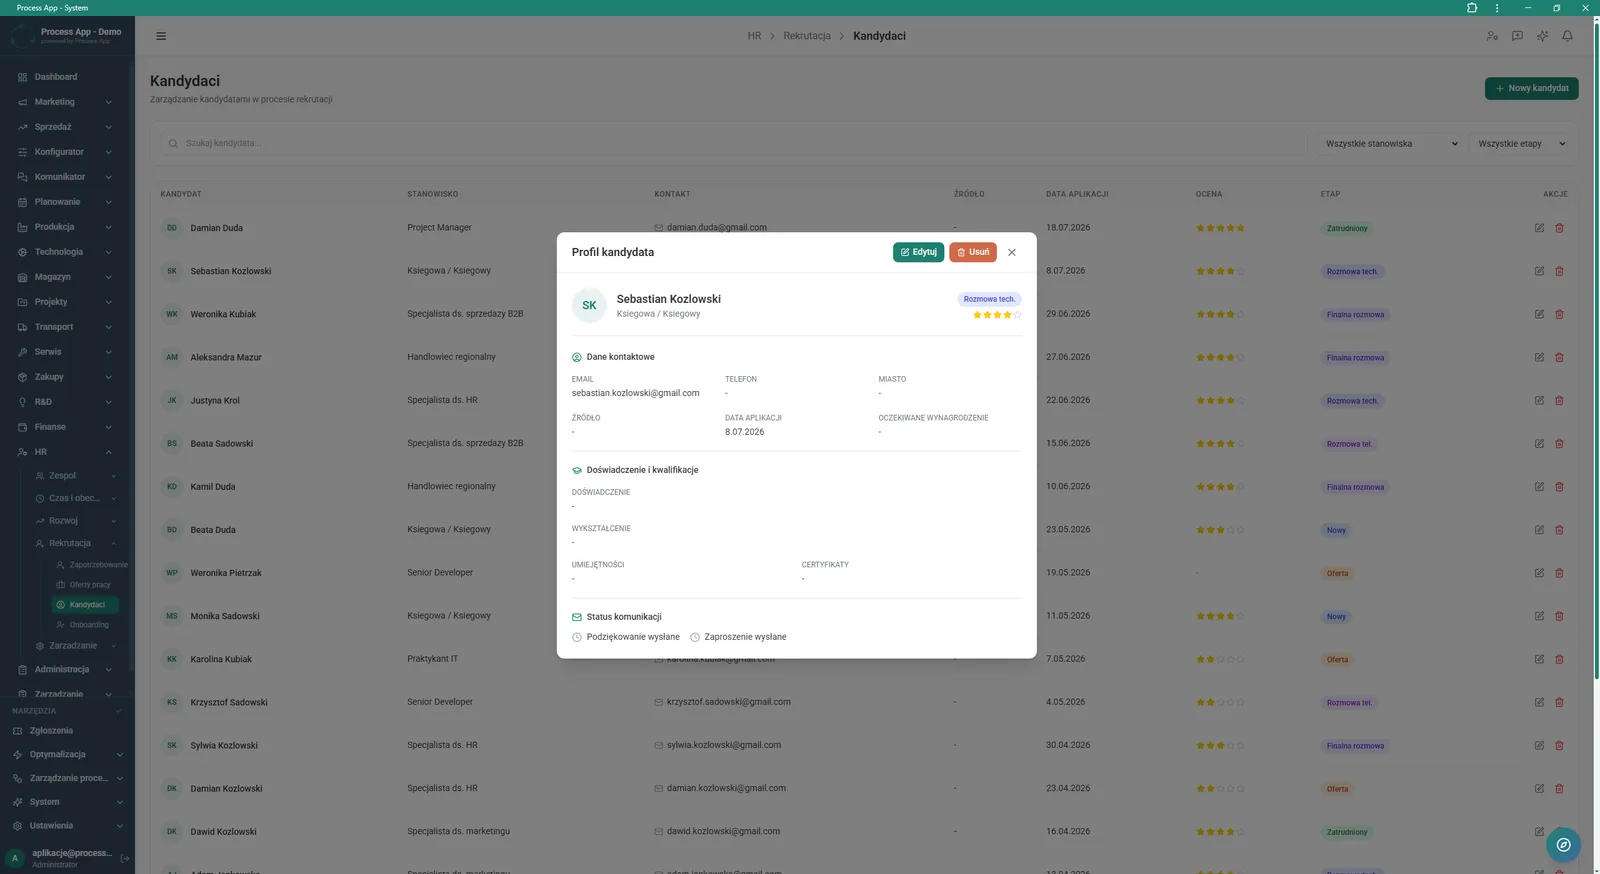
Task: Open the Wszystkie stanowiska dropdown
Action: [1391, 144]
